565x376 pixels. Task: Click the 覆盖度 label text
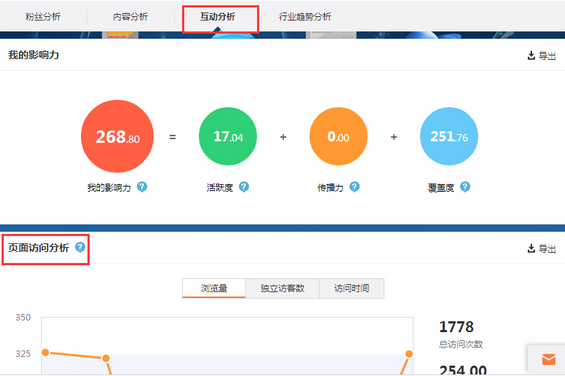[441, 187]
